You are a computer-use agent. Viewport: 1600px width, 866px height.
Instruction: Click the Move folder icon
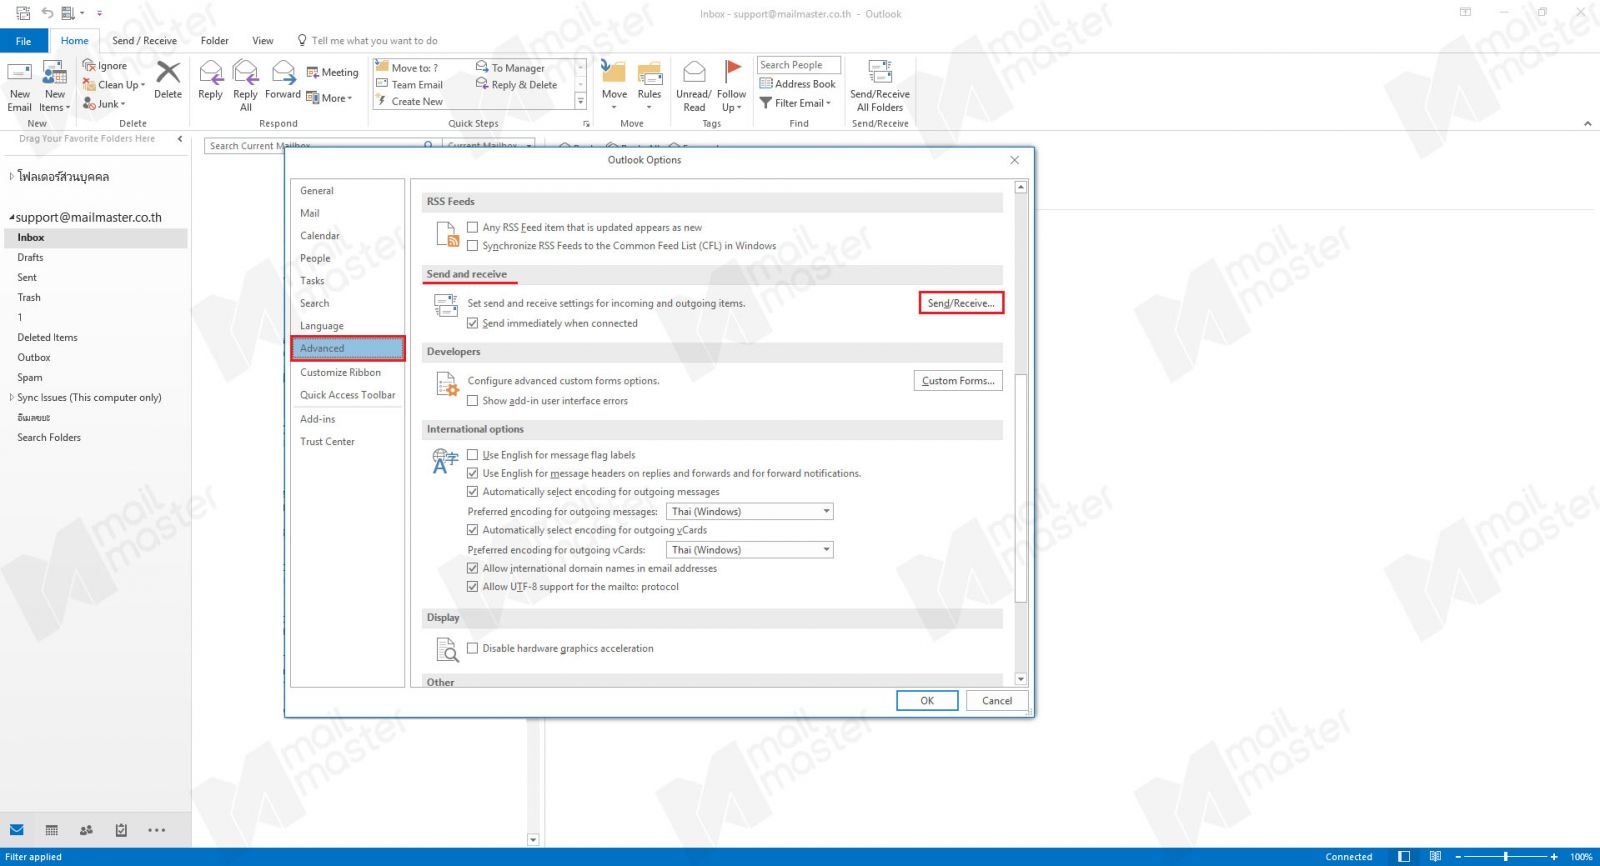(614, 72)
